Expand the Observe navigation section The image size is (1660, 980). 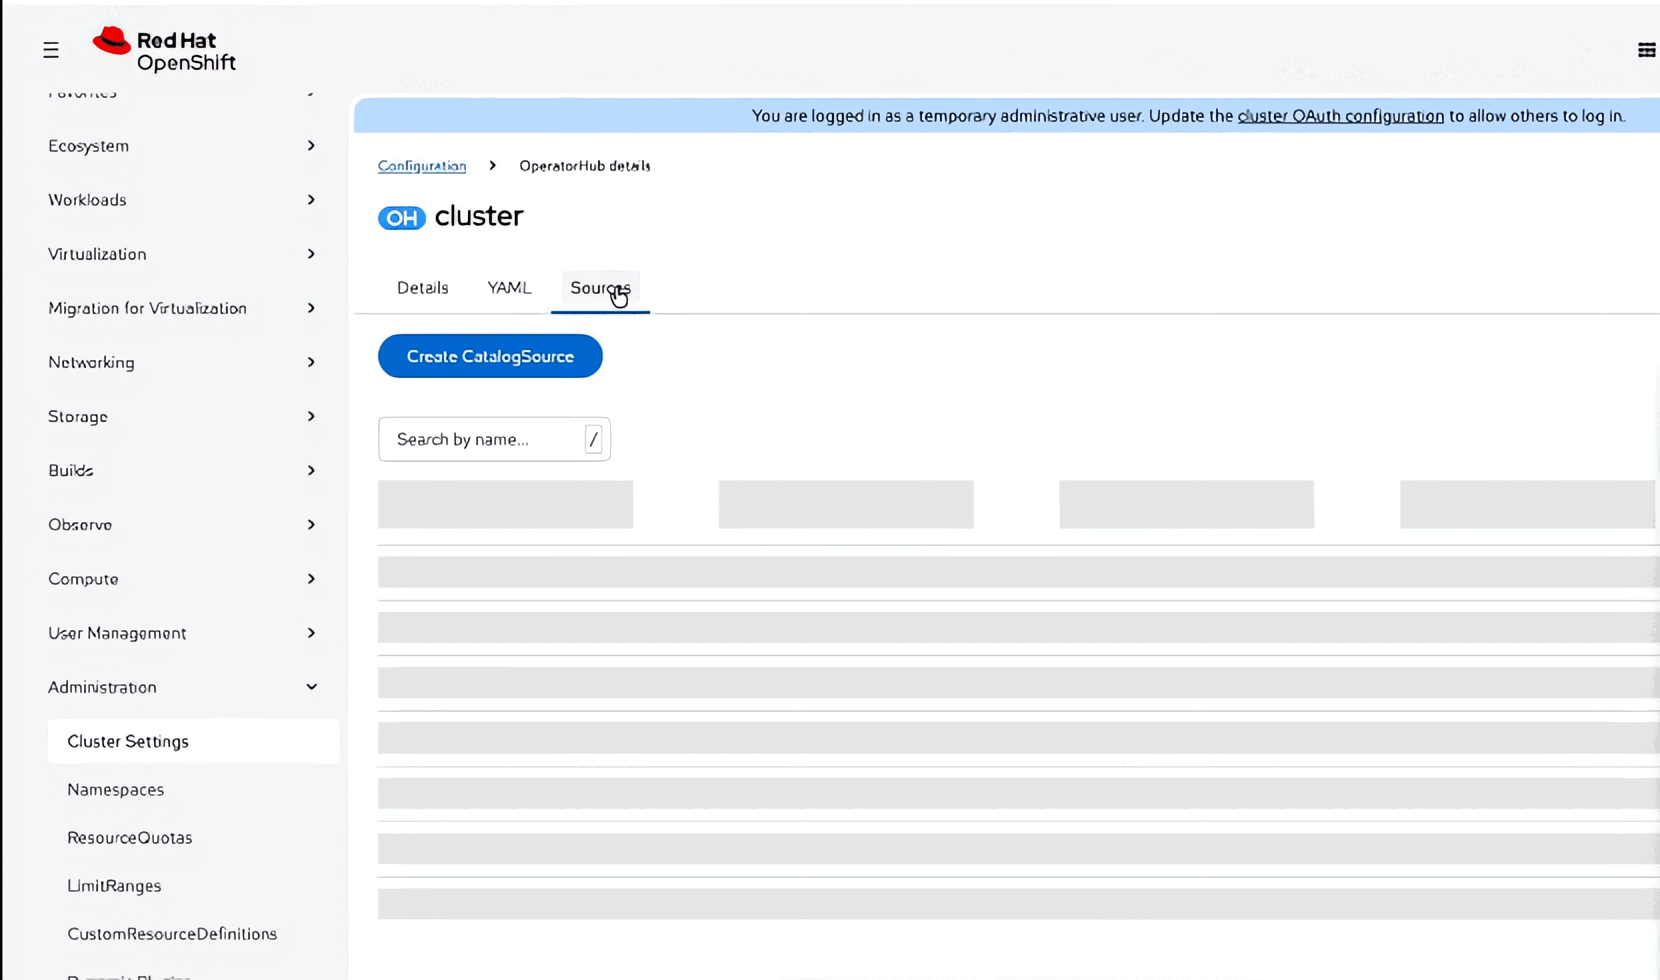pyautogui.click(x=182, y=524)
